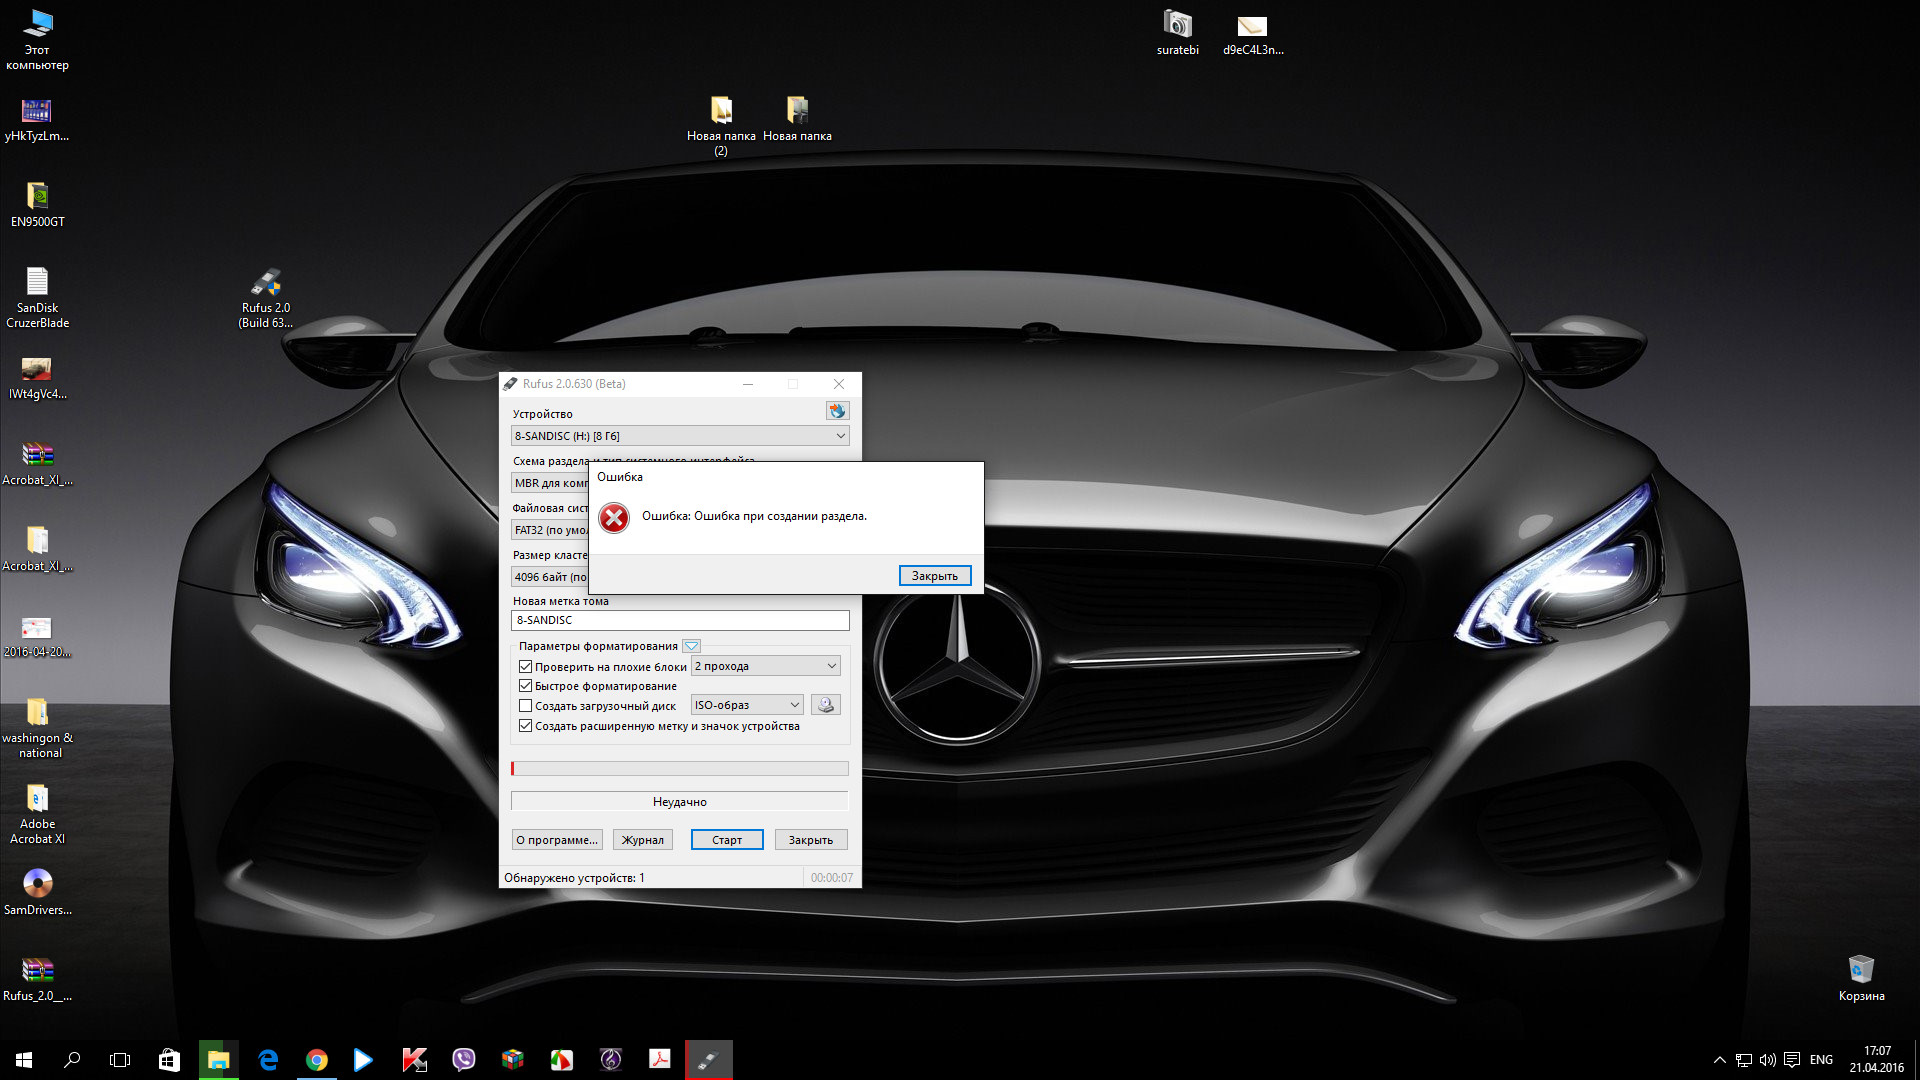The image size is (1920, 1080).
Task: Toggle the advanced format options arrow
Action: (691, 646)
